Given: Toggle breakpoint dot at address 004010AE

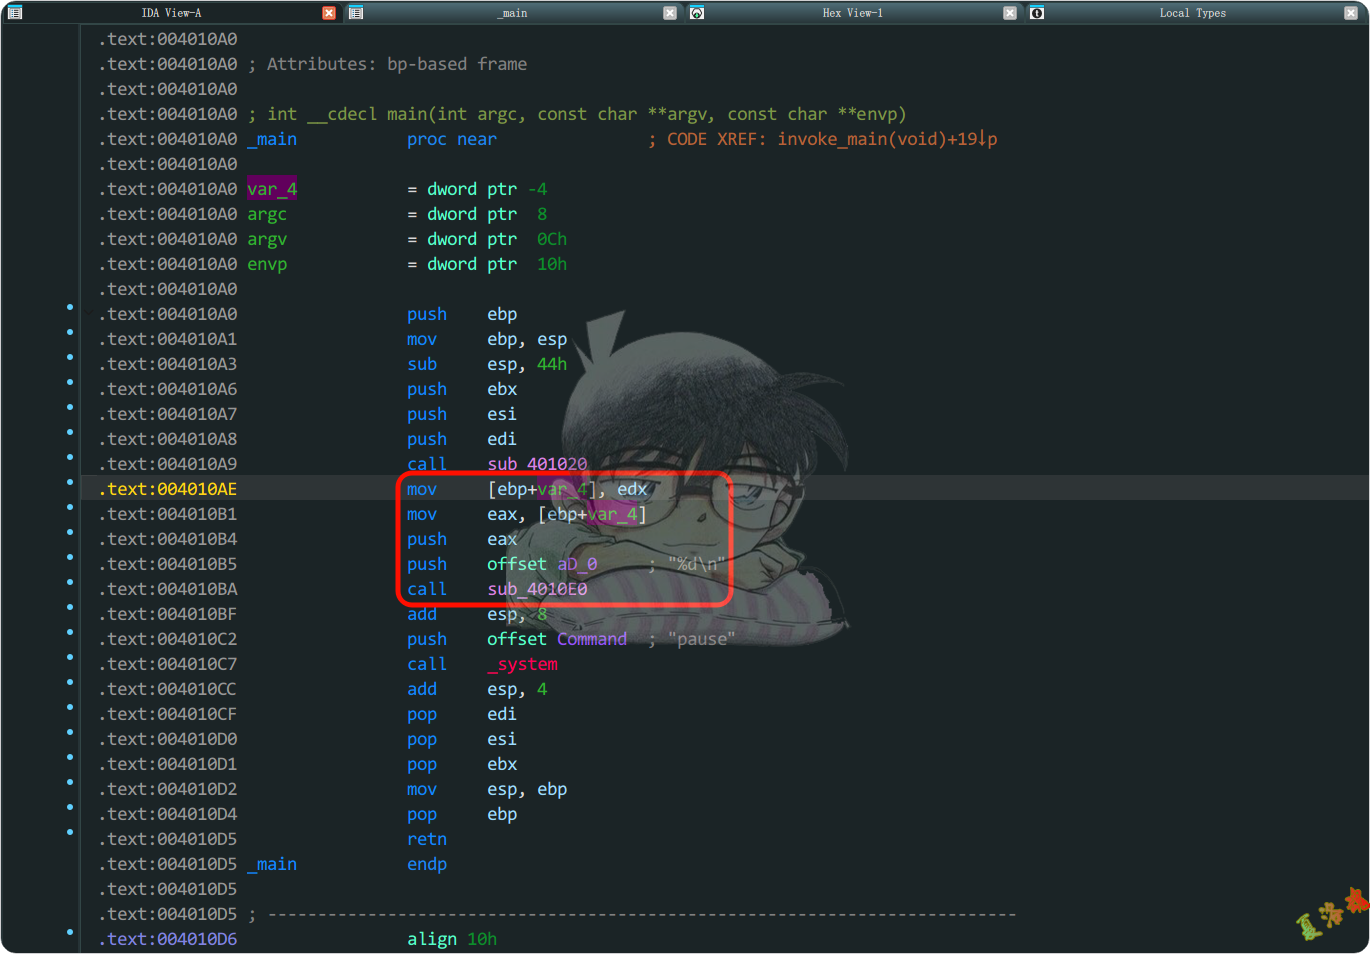Looking at the screenshot, I should click(70, 482).
